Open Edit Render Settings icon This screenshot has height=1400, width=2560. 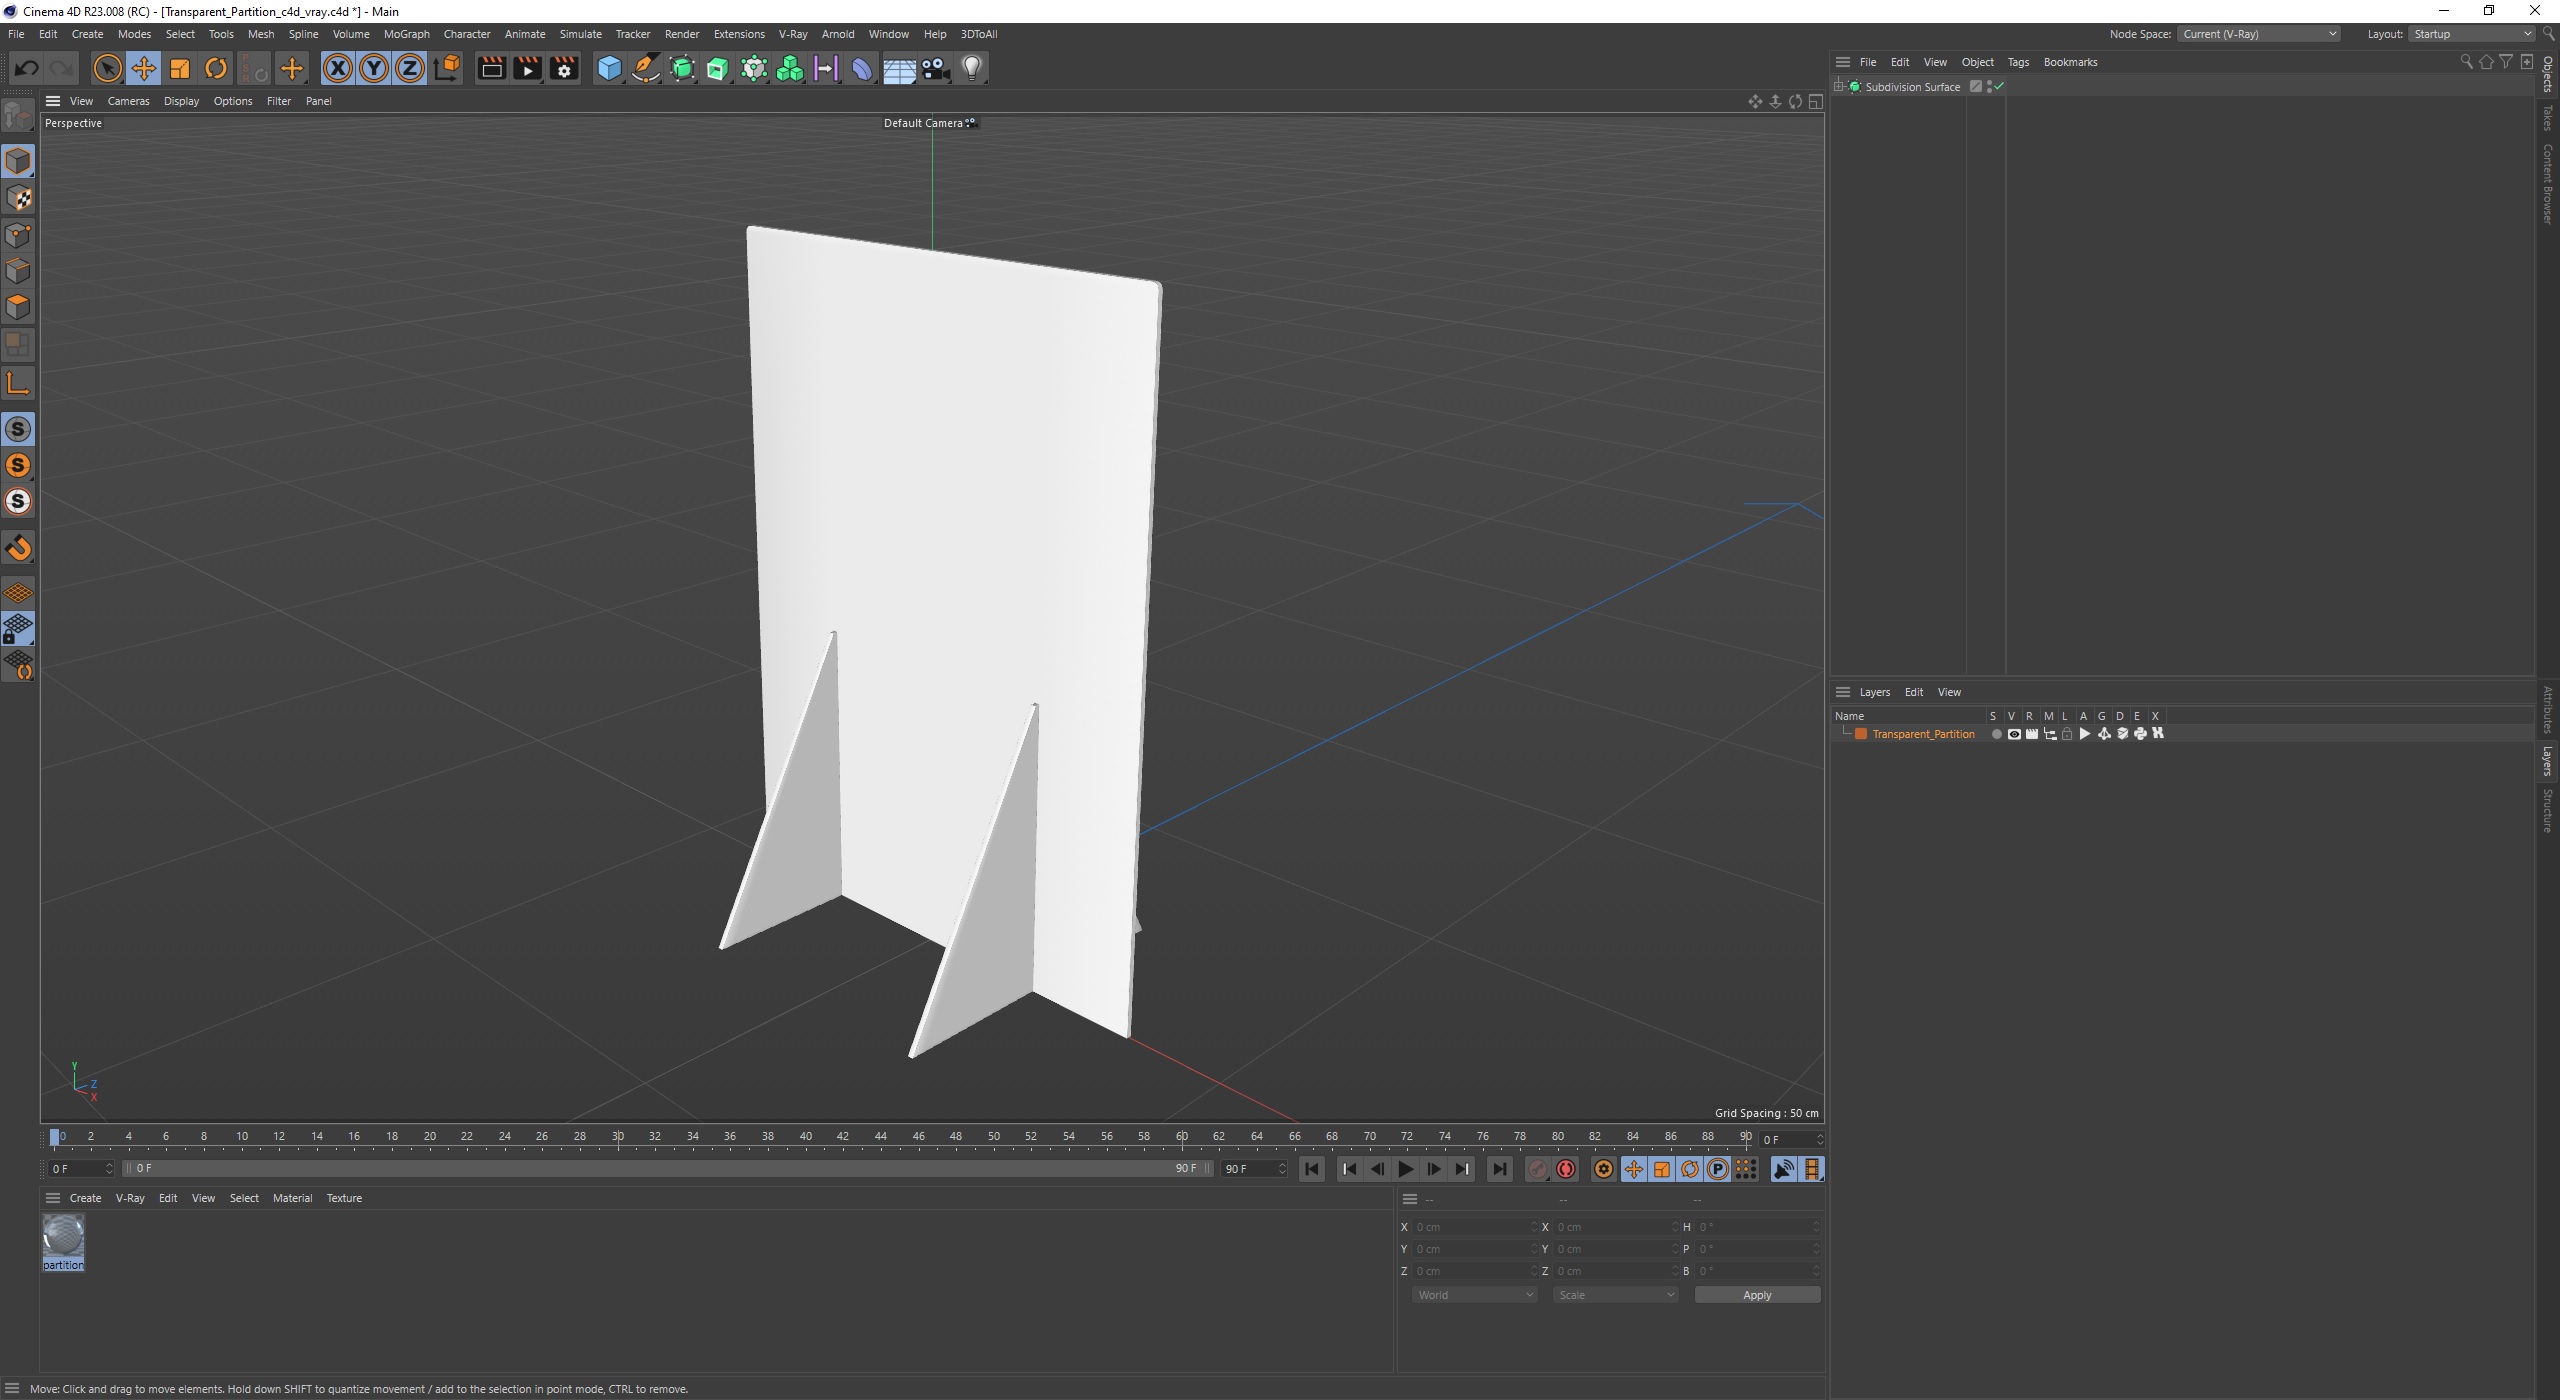coord(564,68)
